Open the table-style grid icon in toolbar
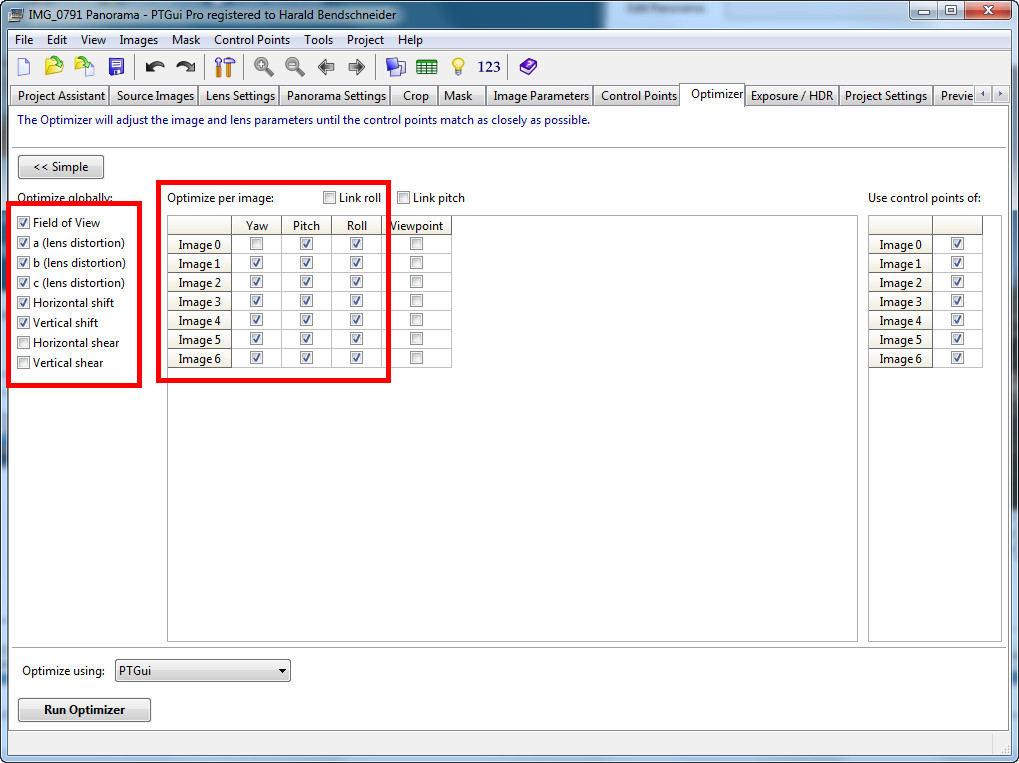This screenshot has width=1019, height=763. 427,67
